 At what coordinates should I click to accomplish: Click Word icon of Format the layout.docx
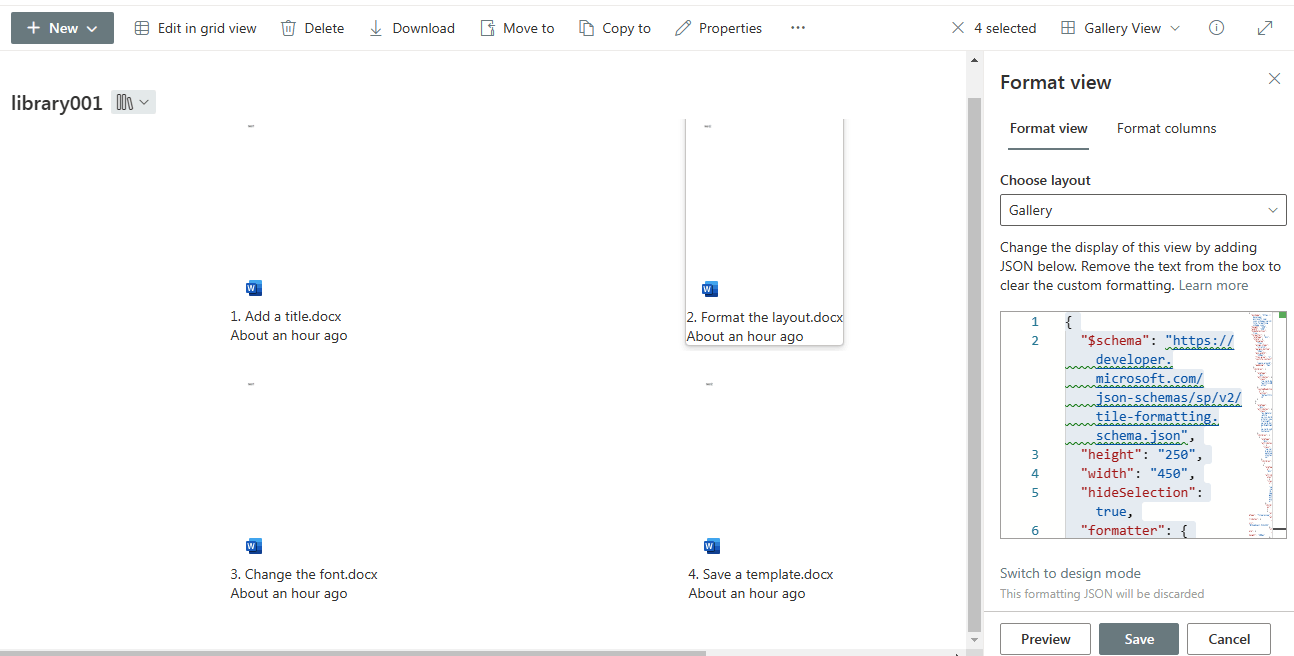[x=710, y=289]
